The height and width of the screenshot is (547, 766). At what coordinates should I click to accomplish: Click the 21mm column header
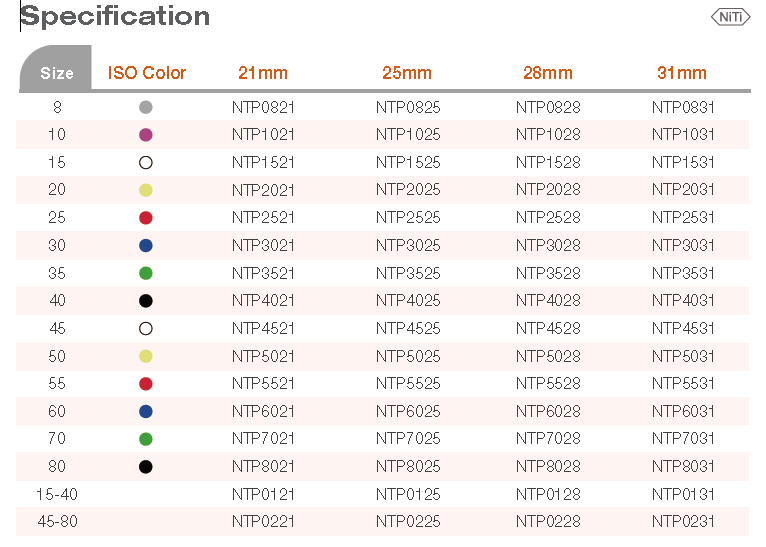click(x=263, y=73)
